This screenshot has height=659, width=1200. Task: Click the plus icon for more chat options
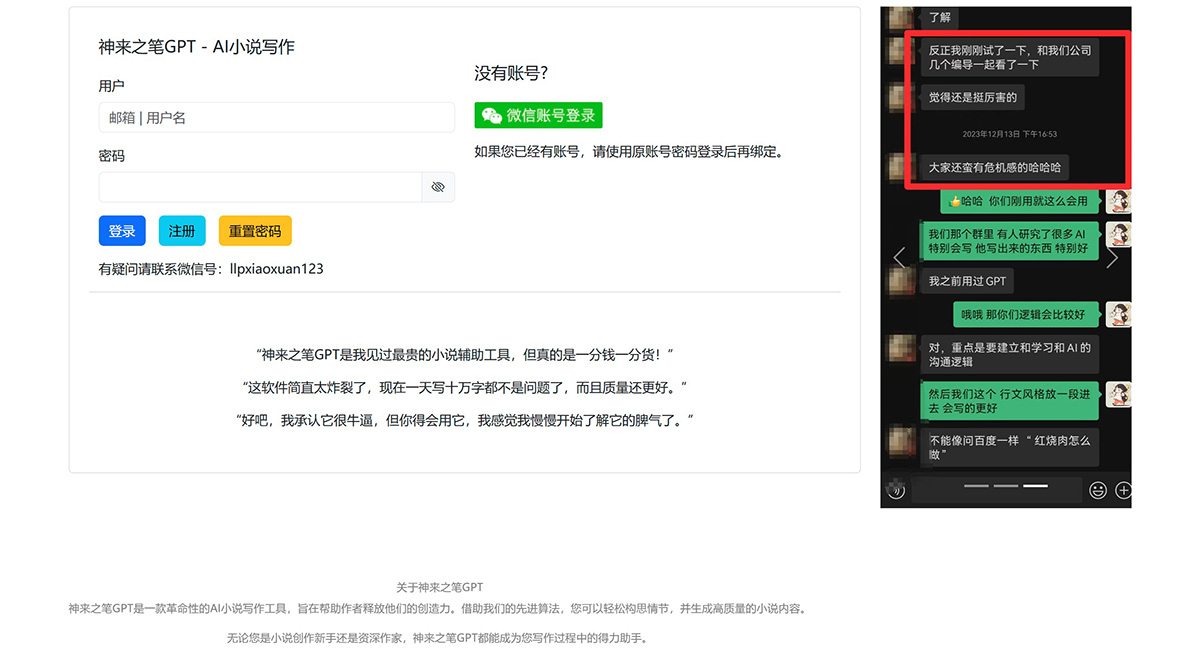pyautogui.click(x=1122, y=489)
